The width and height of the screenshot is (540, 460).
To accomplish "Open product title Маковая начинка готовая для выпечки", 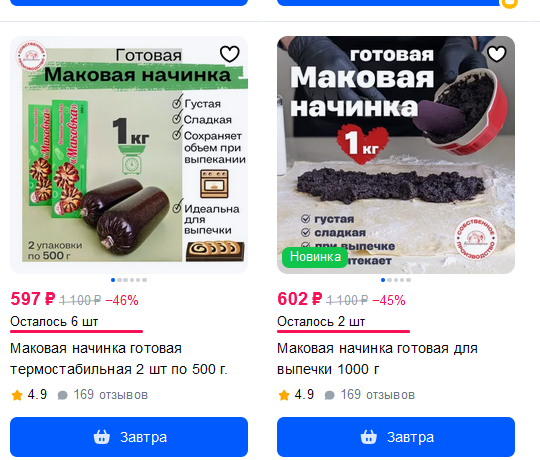I will (377, 359).
